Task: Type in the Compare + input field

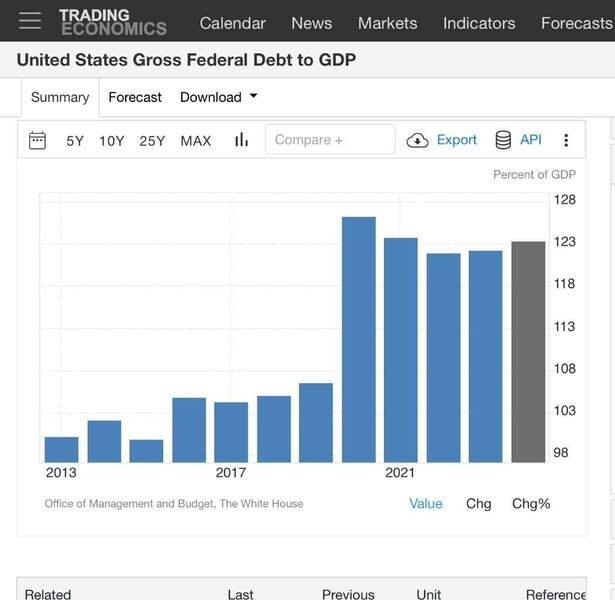Action: tap(330, 140)
